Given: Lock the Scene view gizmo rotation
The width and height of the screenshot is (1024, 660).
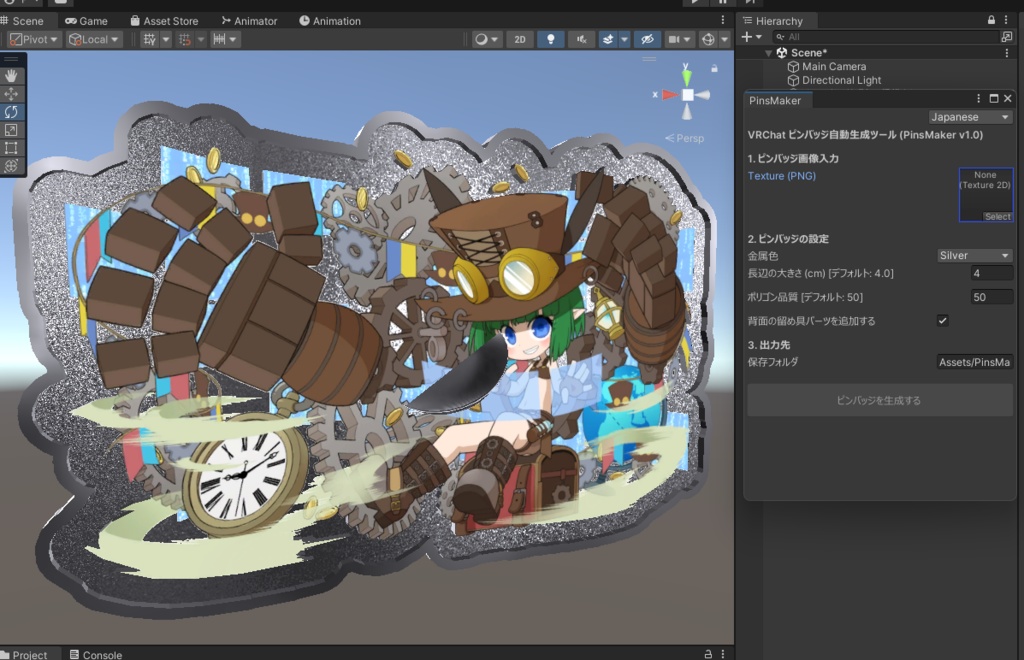Looking at the screenshot, I should 714,68.
